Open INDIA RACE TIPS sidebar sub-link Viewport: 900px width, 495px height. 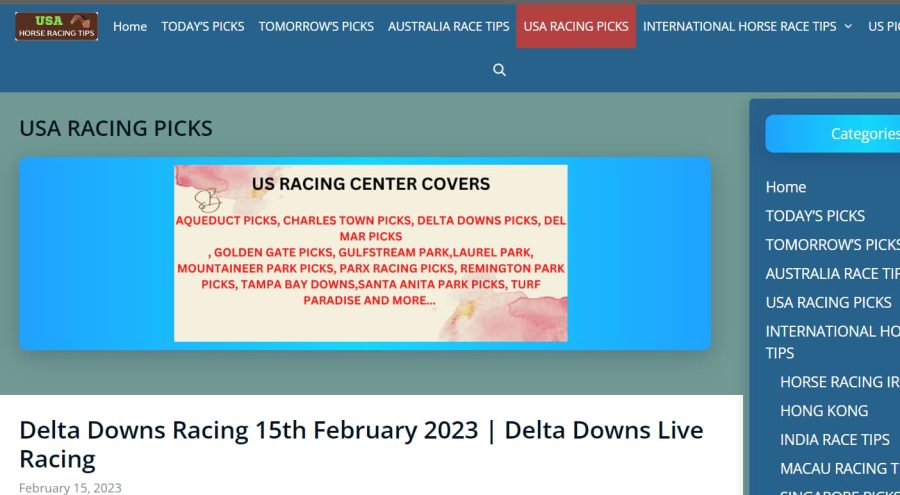coord(835,440)
